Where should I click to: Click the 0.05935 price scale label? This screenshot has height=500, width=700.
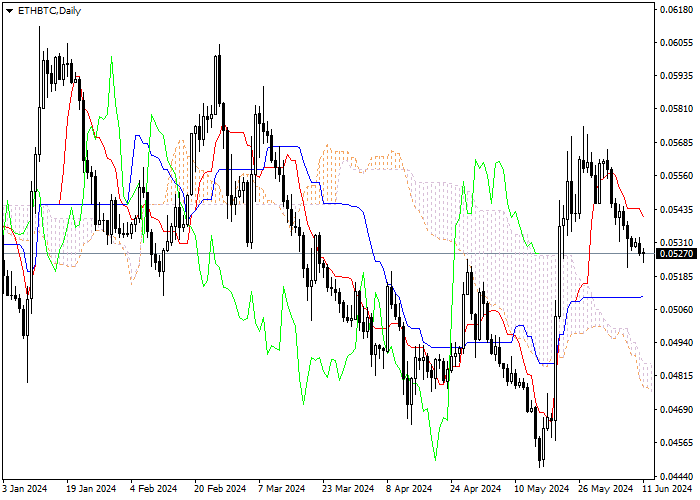(676, 75)
